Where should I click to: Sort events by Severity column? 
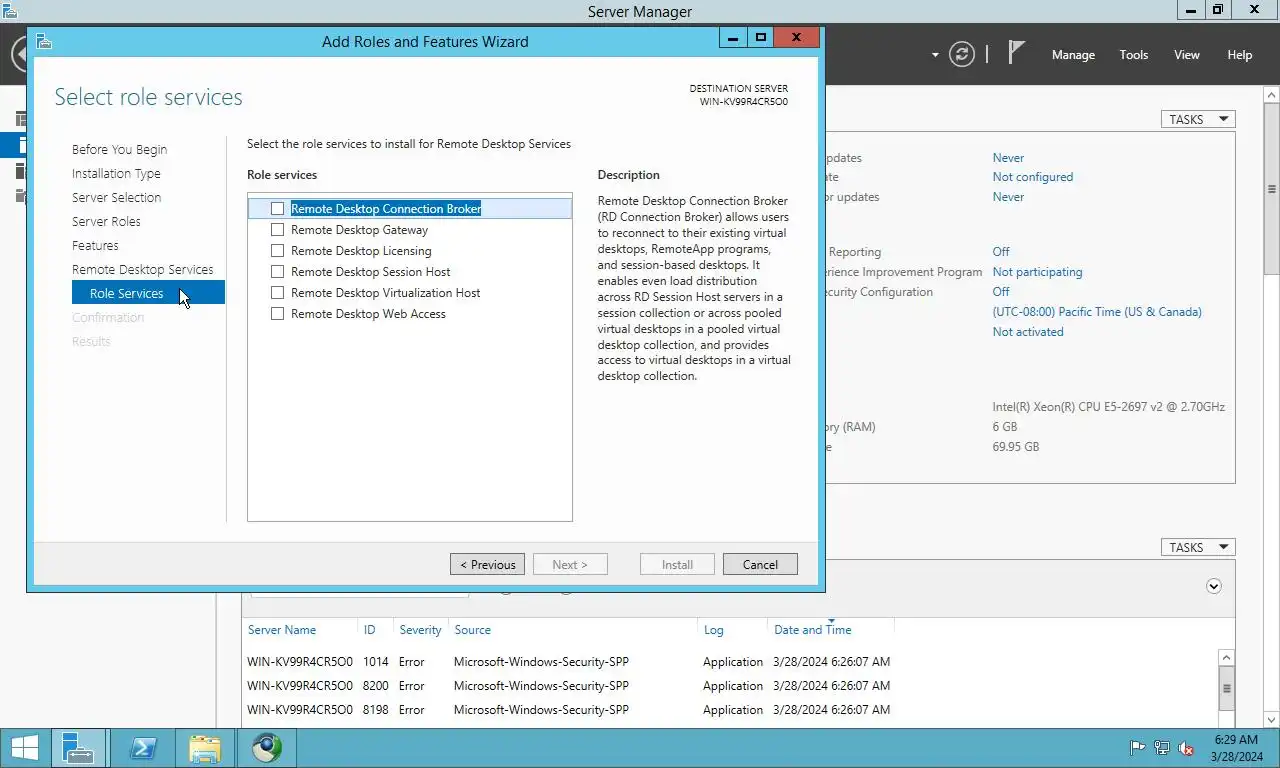420,630
